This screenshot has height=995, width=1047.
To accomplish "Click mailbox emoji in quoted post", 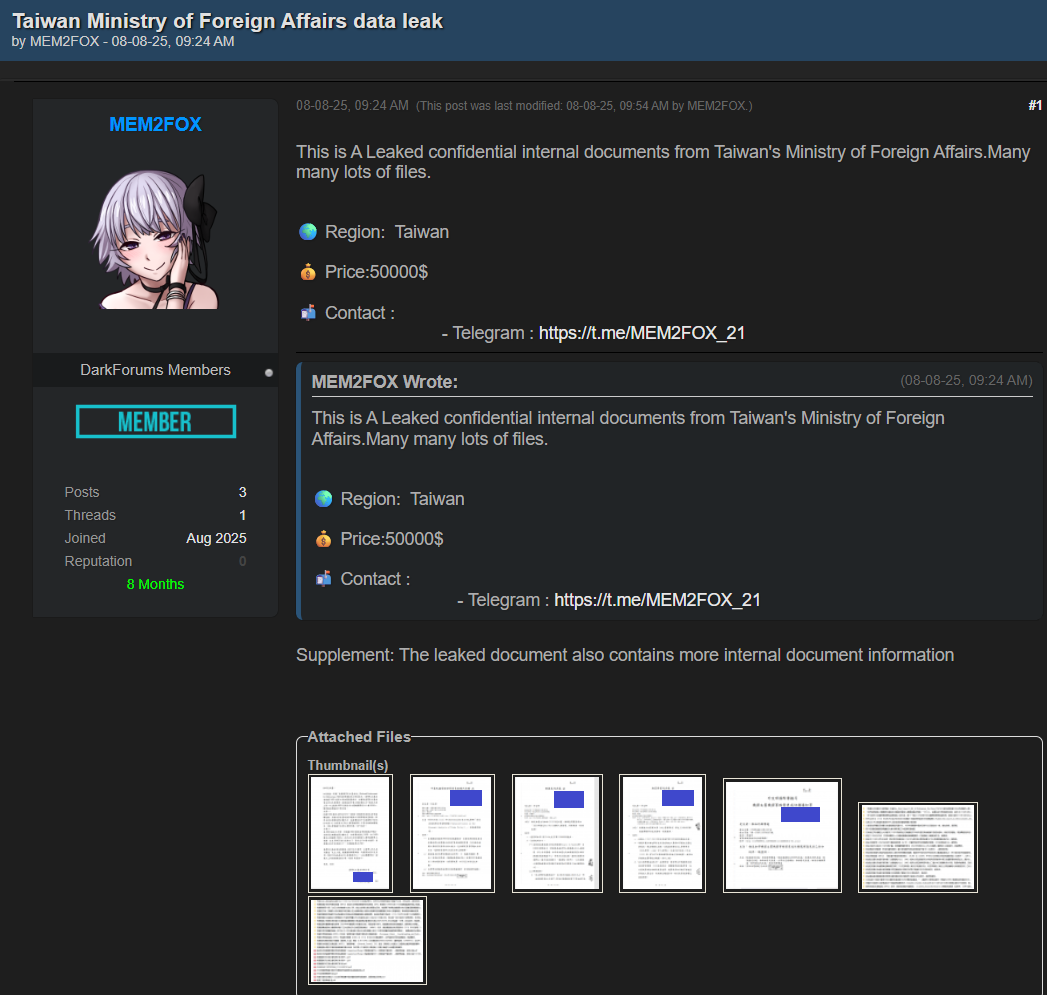I will pos(323,578).
